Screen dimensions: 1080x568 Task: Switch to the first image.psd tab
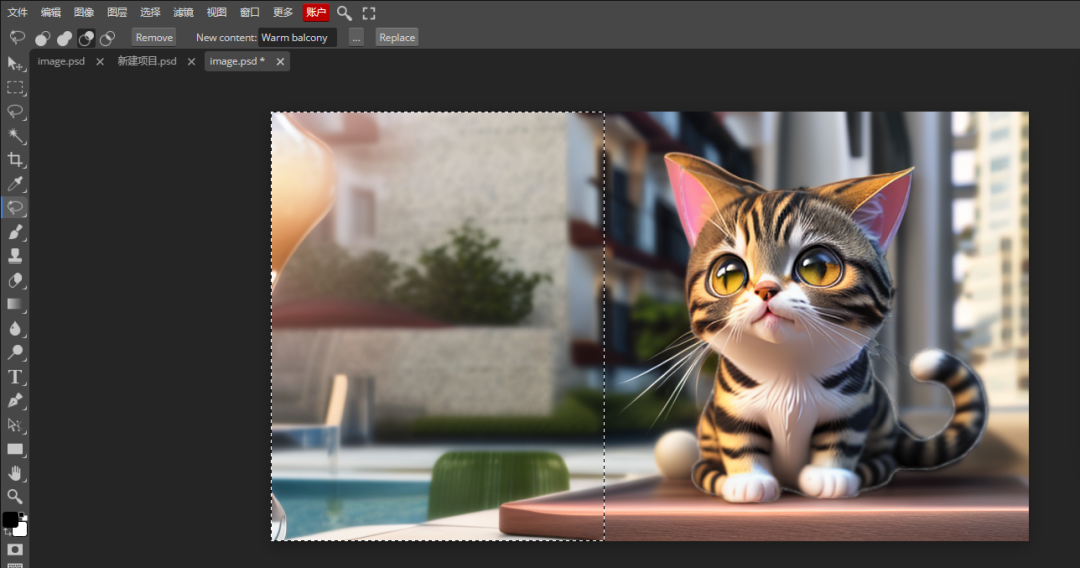point(61,61)
